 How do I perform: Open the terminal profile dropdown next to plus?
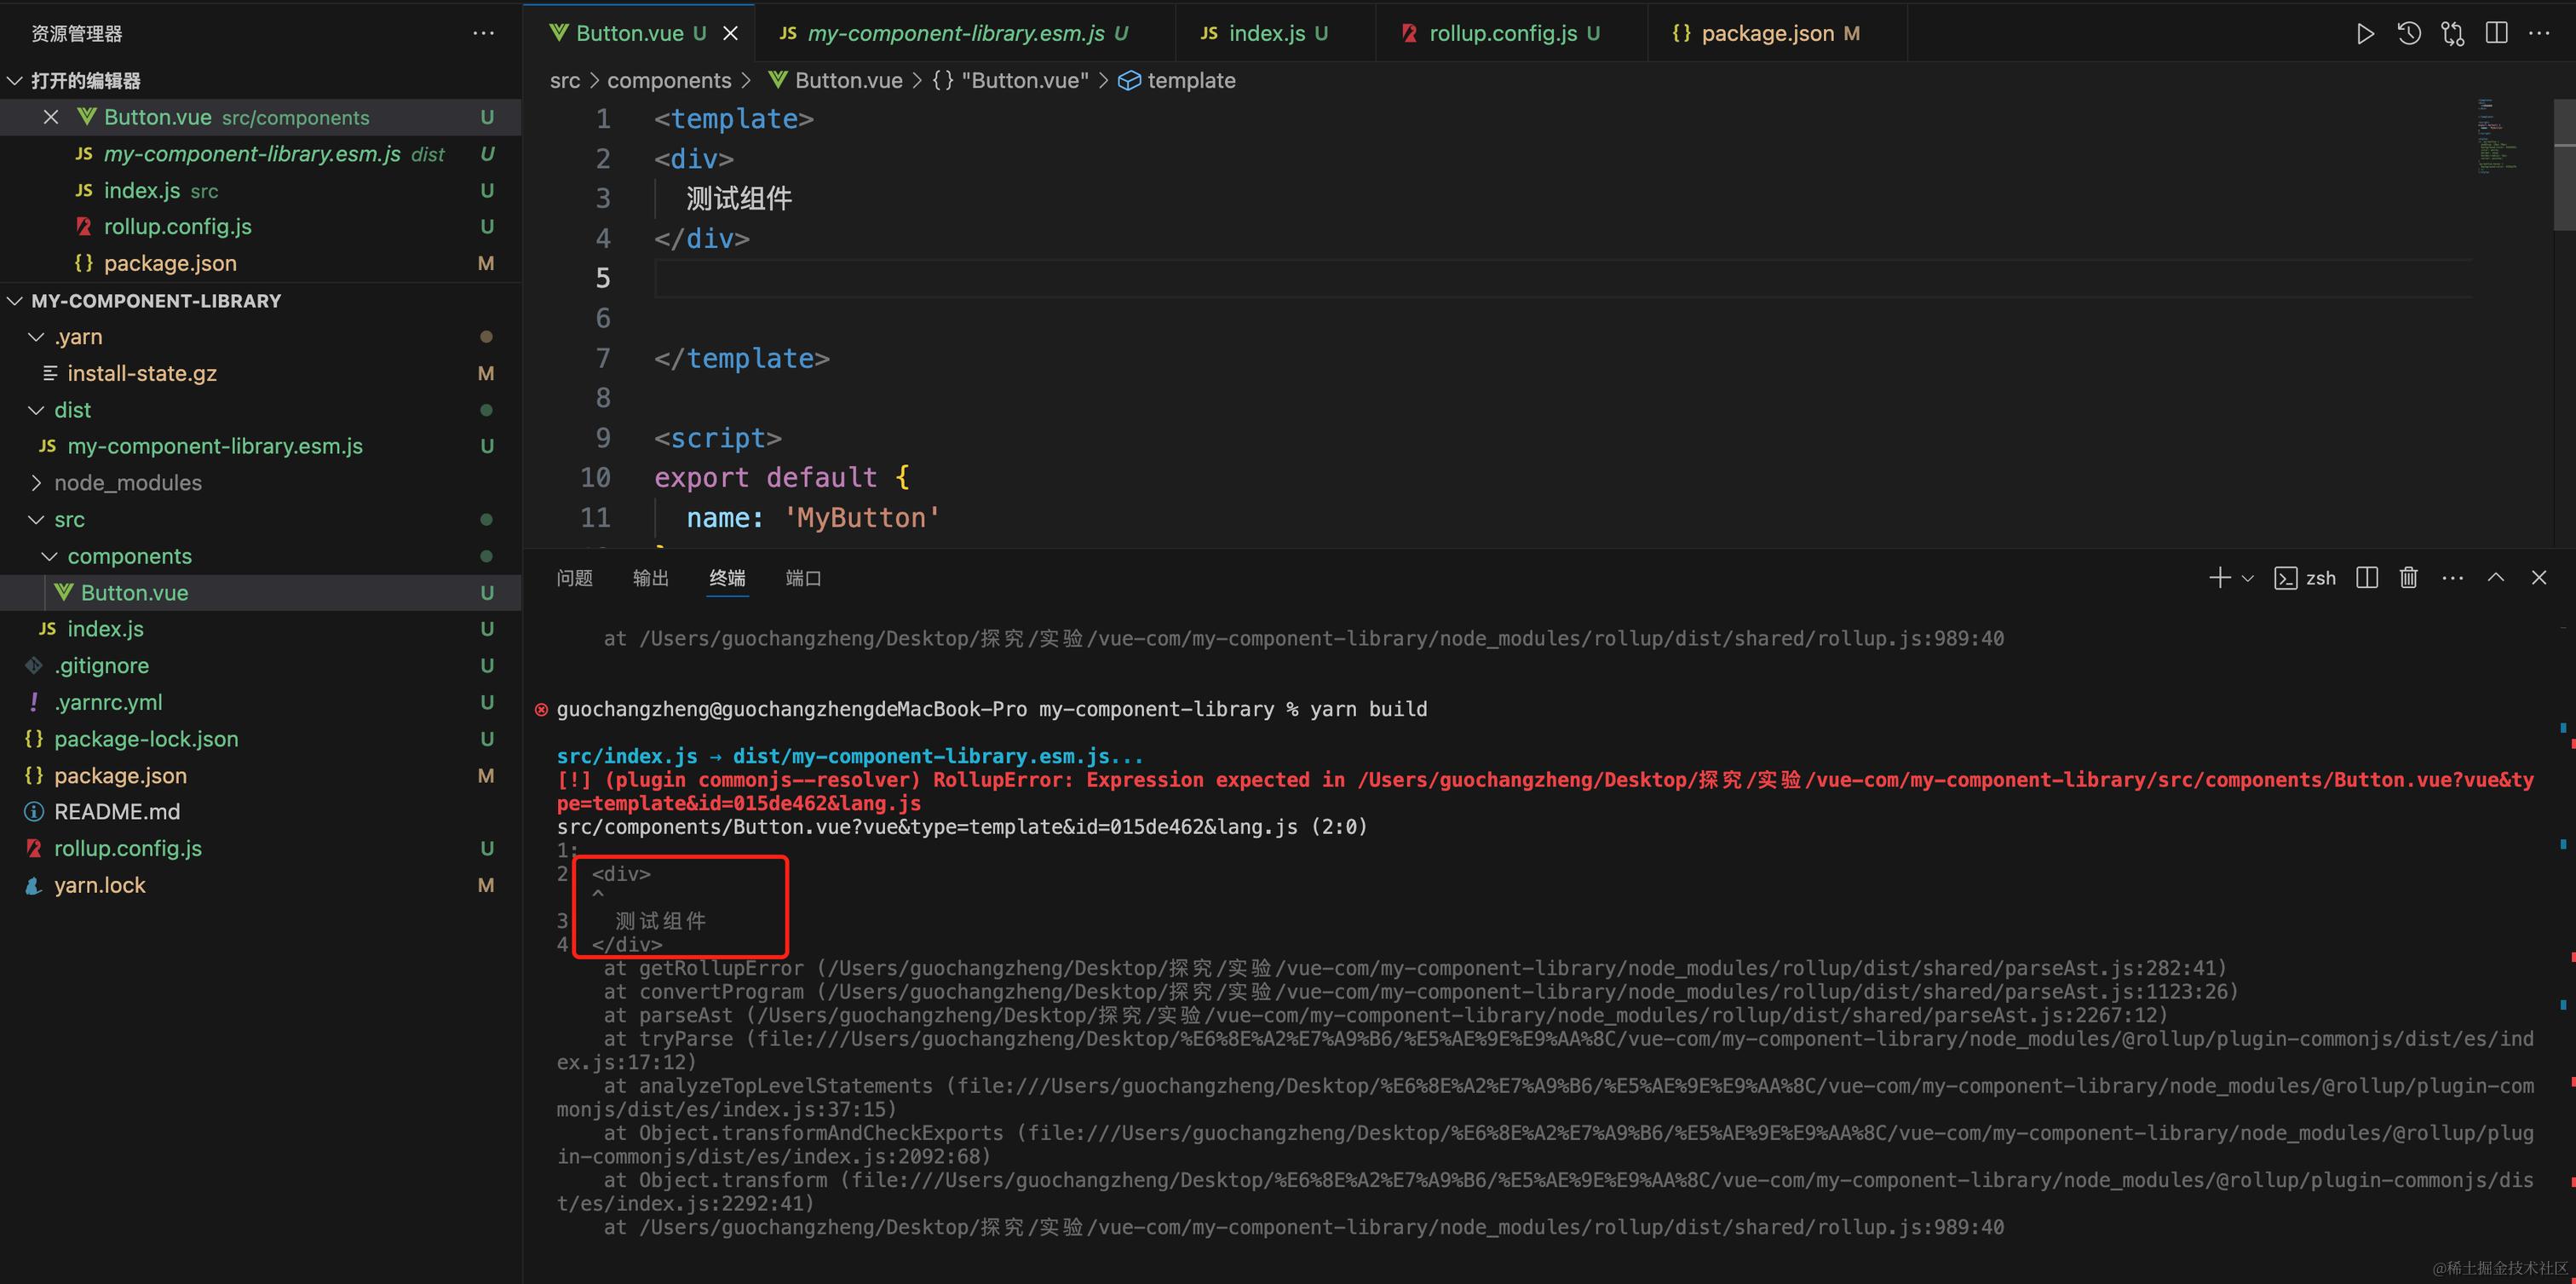[x=2248, y=578]
